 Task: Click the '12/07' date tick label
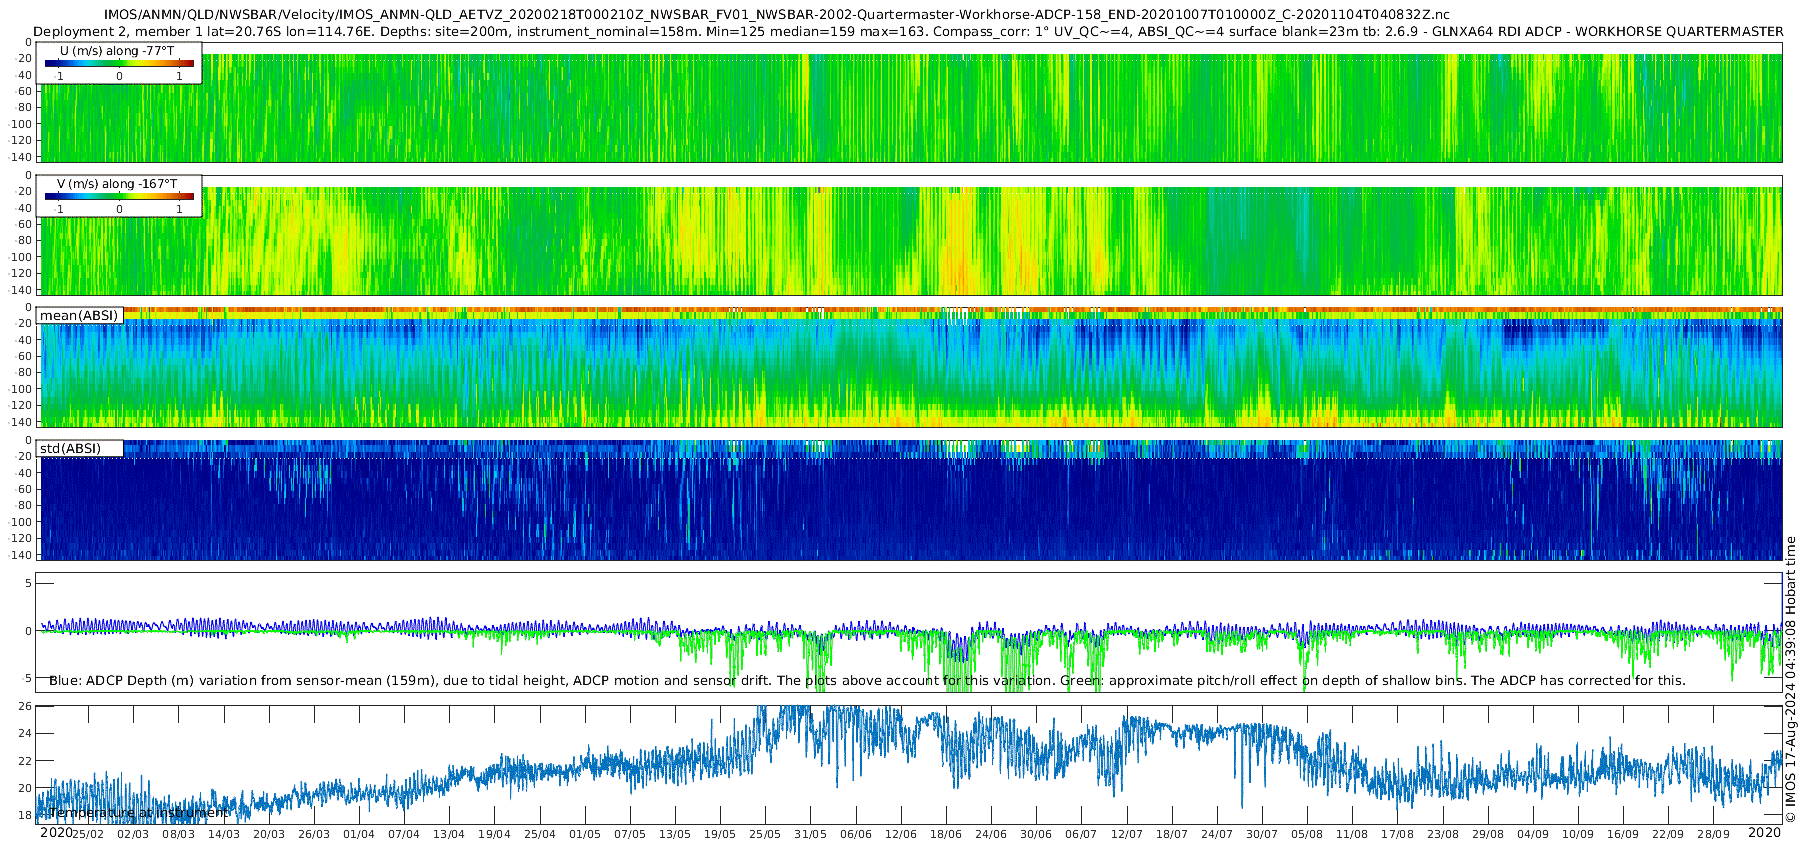1127,834
